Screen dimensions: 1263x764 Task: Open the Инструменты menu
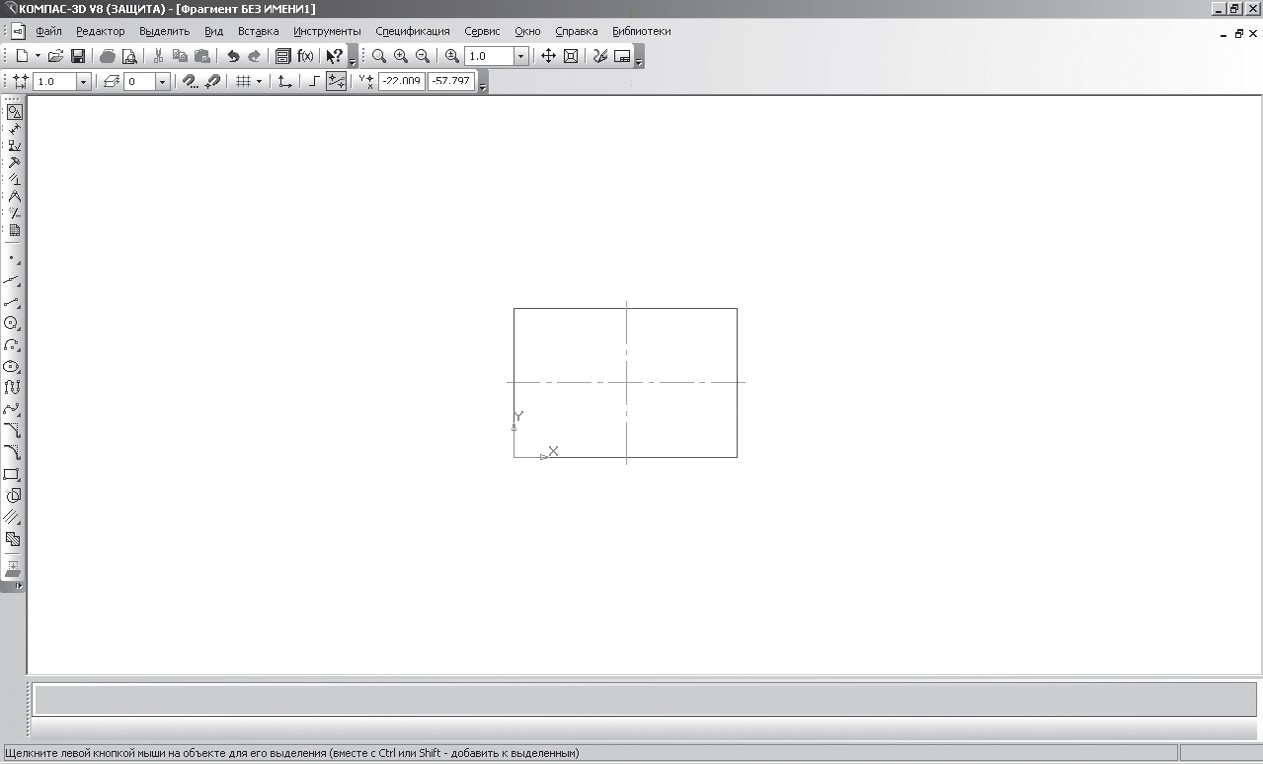pyautogui.click(x=327, y=31)
